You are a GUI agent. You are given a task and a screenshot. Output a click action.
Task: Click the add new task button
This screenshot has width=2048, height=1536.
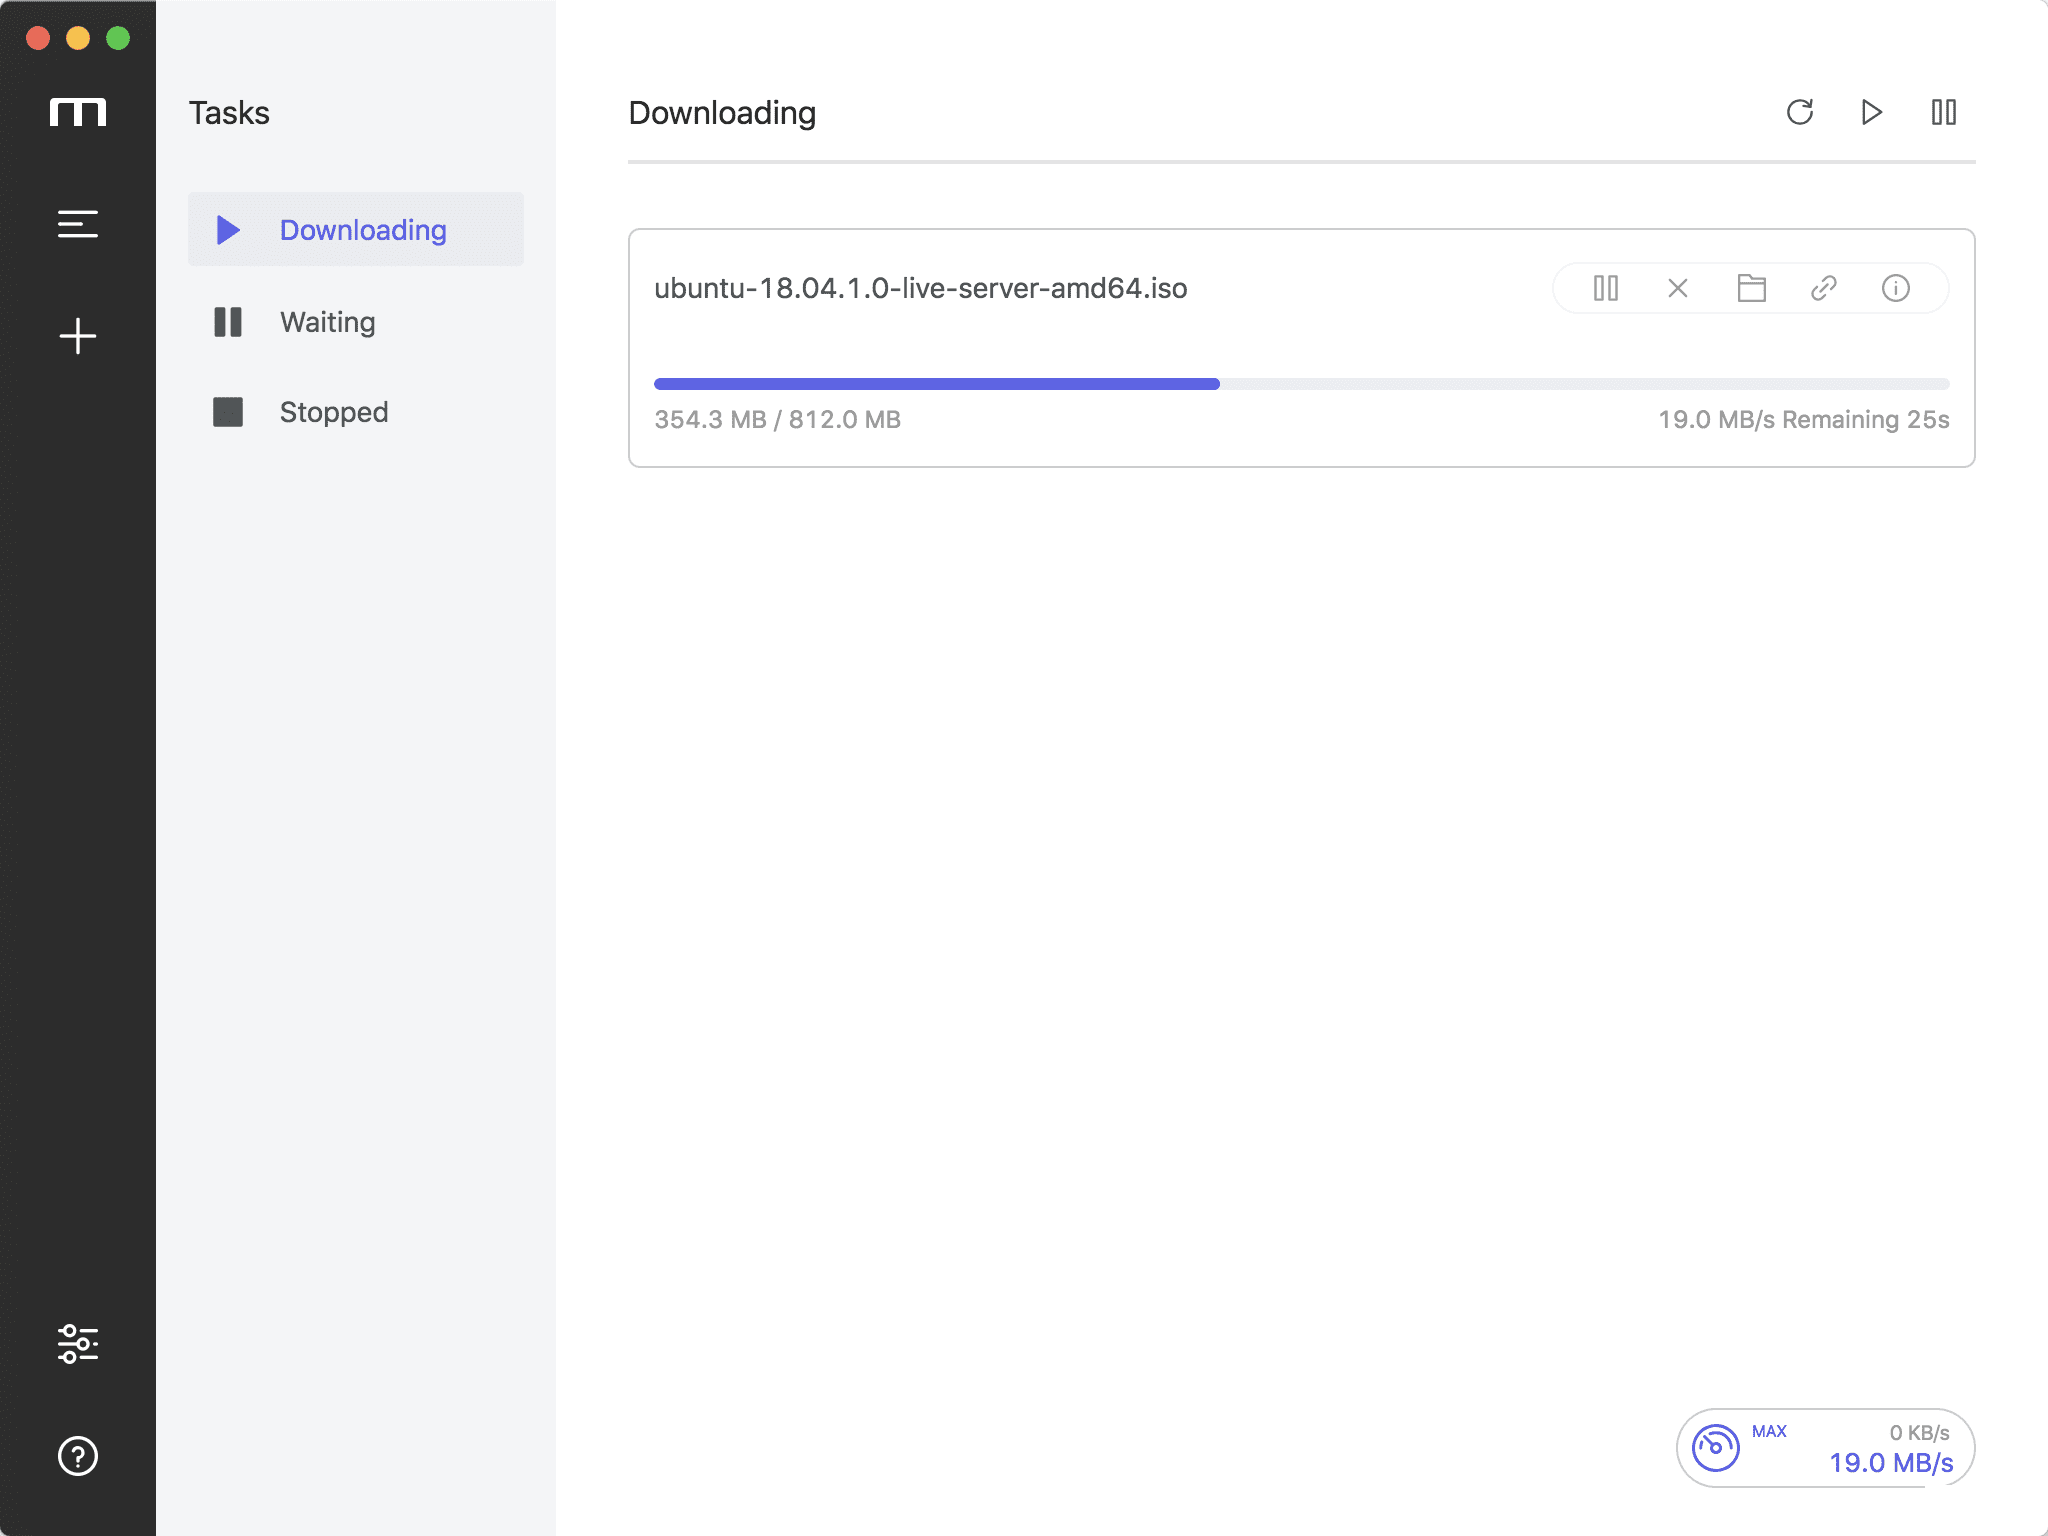click(77, 334)
